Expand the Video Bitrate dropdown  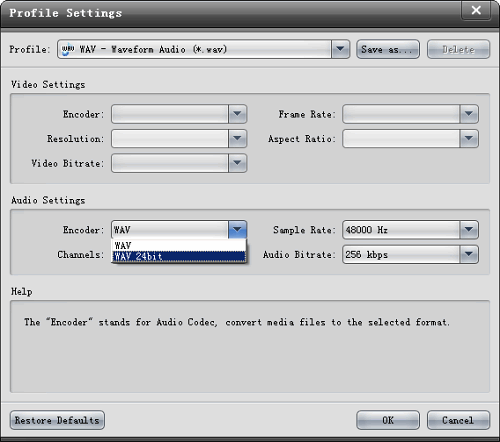[x=237, y=163]
